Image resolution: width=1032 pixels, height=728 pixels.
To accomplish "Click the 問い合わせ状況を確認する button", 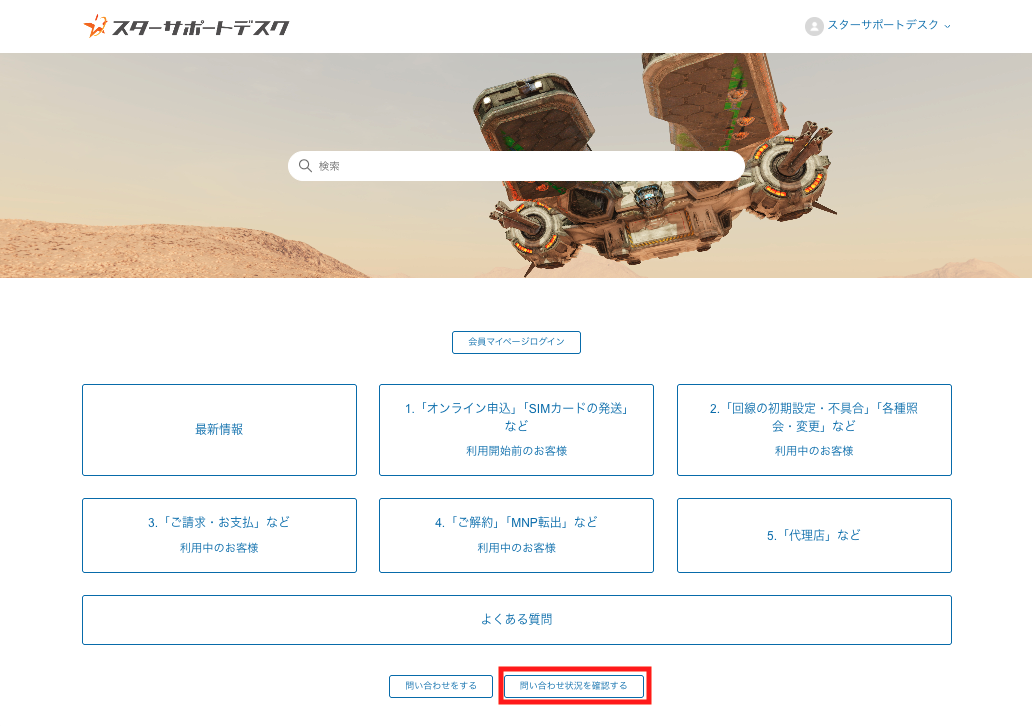I will point(574,686).
